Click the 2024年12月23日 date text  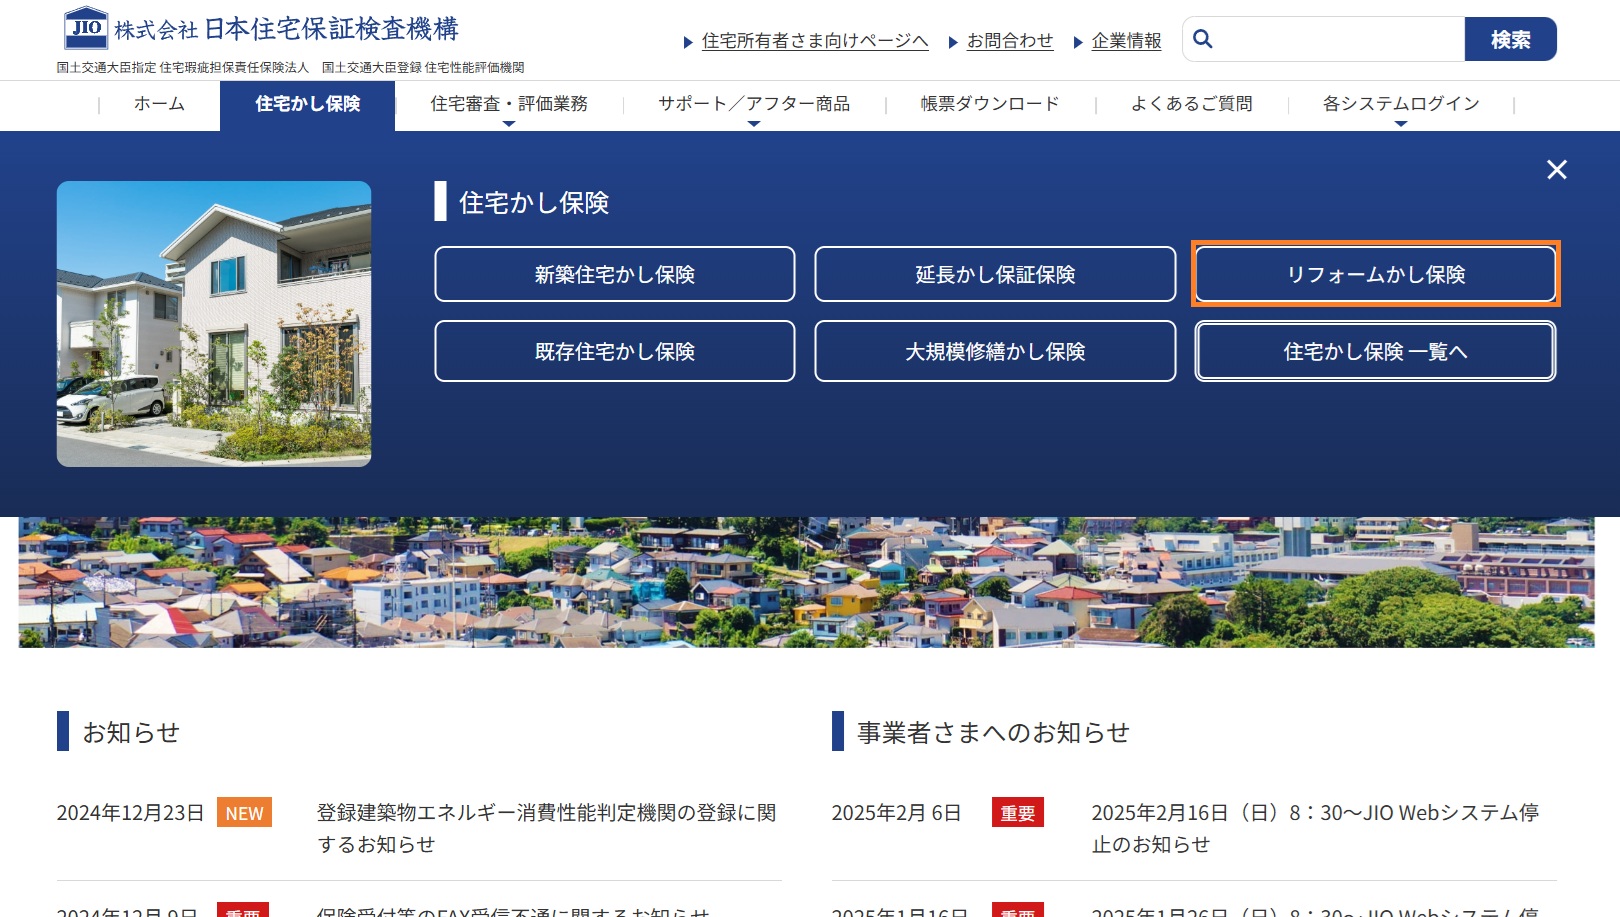[130, 813]
